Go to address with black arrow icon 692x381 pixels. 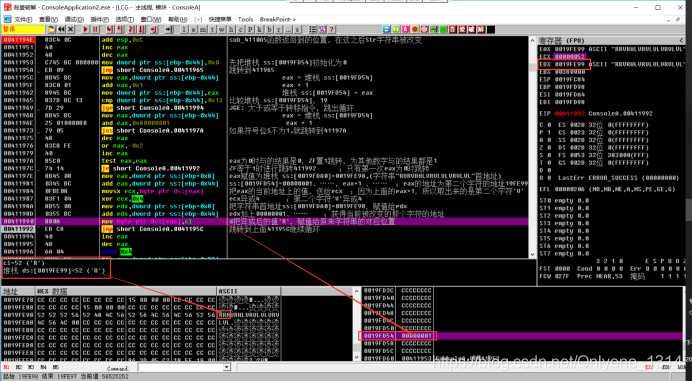[x=169, y=30]
